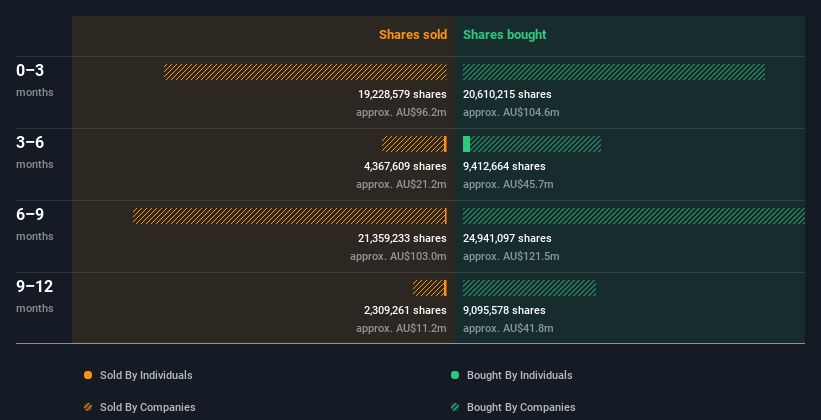
Task: Click the approx. AU$41.8m amount
Action: pyautogui.click(x=508, y=328)
